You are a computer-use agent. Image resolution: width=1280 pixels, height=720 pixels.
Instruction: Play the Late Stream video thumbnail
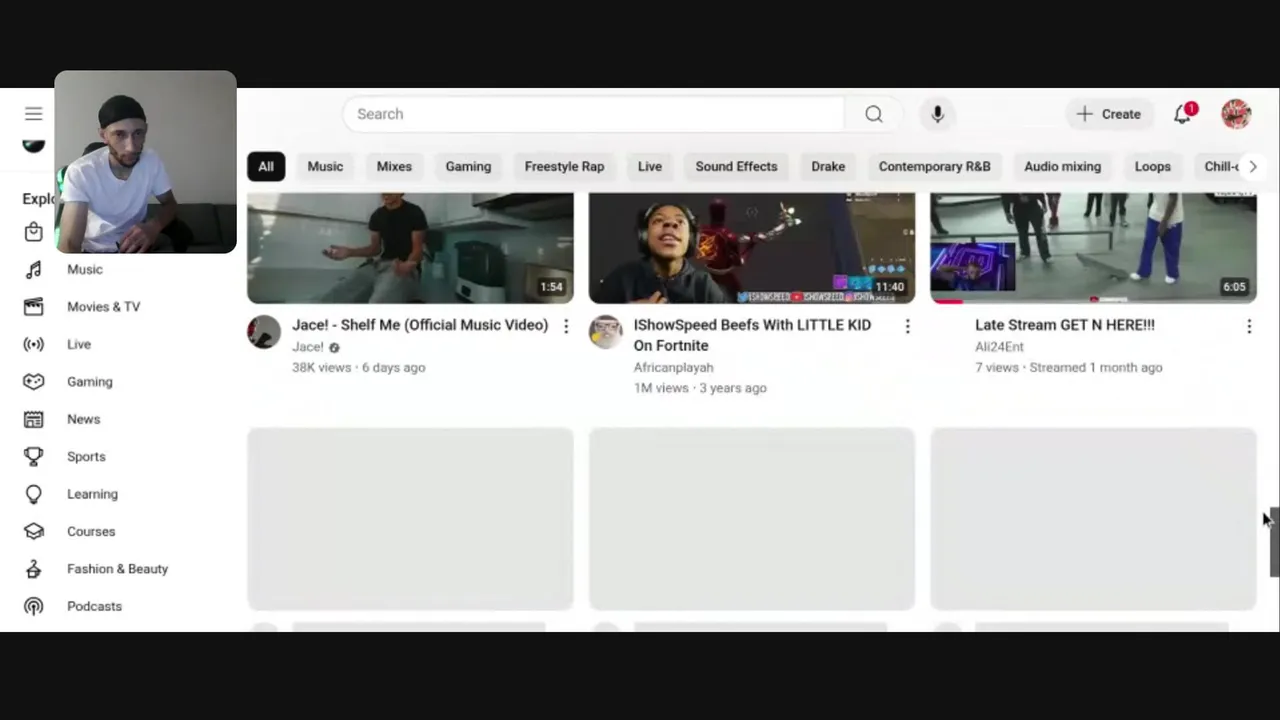[1093, 248]
